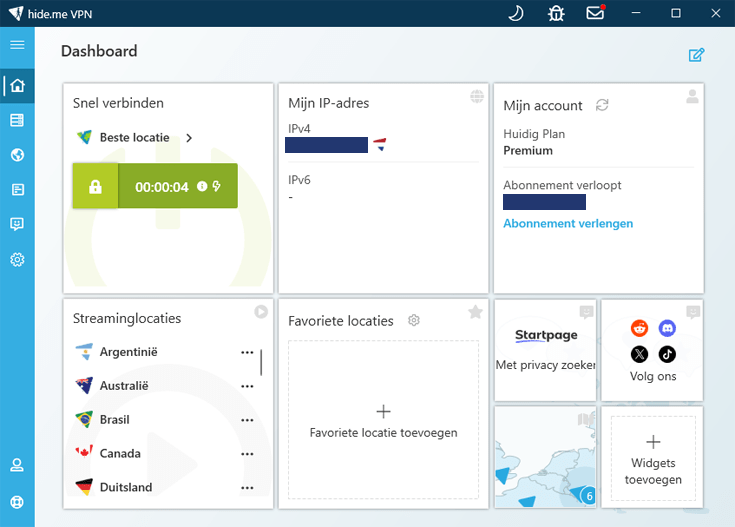This screenshot has height=527, width=735.
Task: Refresh Mijn account information
Action: point(602,105)
